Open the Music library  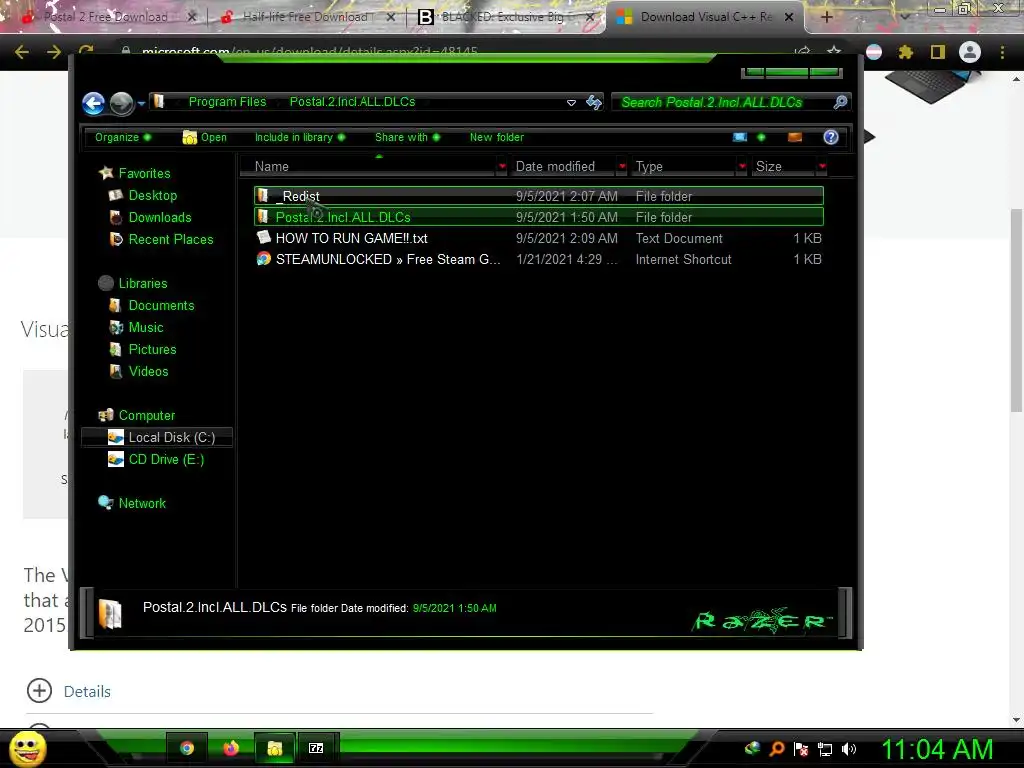click(146, 328)
